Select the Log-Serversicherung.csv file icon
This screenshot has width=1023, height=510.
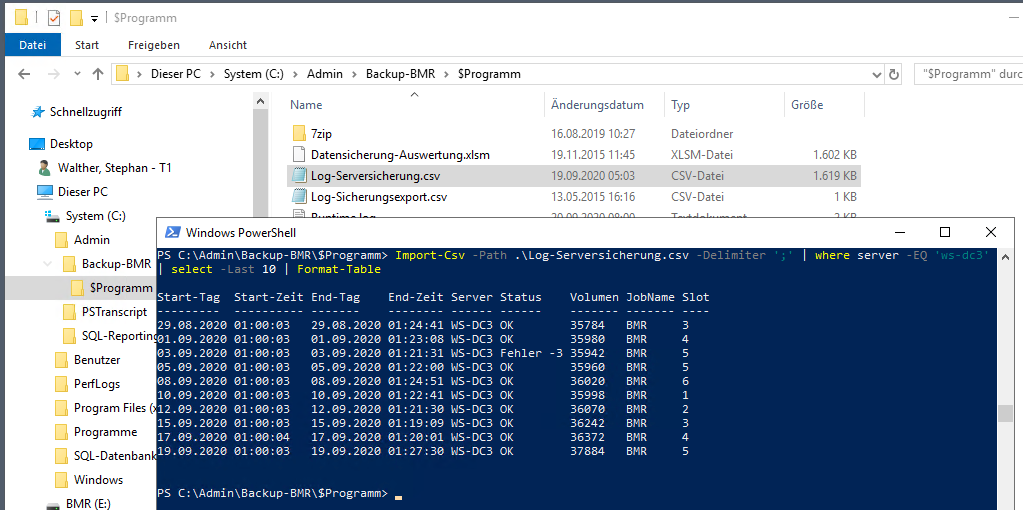(x=299, y=175)
